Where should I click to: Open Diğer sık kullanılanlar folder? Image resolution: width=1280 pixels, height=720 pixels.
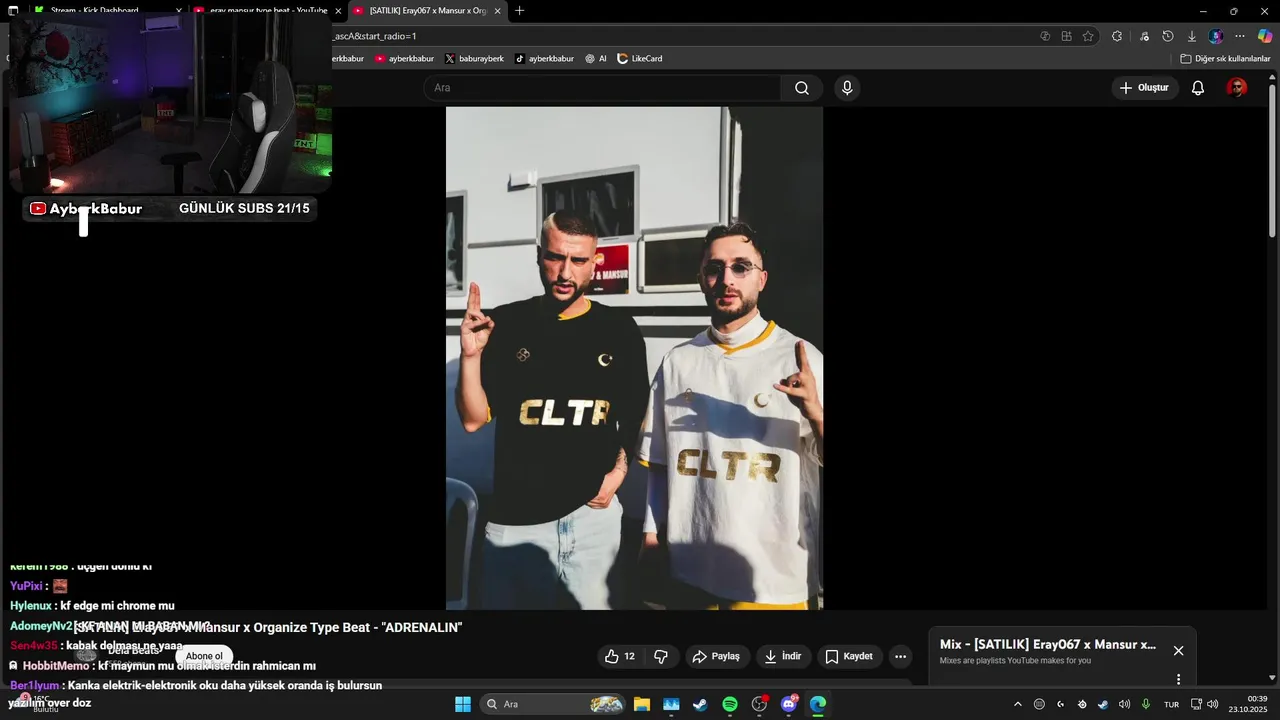coord(1225,59)
